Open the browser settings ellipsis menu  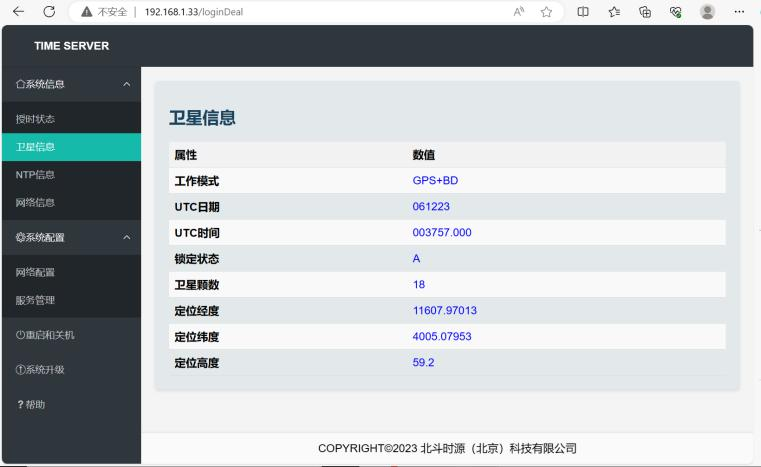point(739,12)
